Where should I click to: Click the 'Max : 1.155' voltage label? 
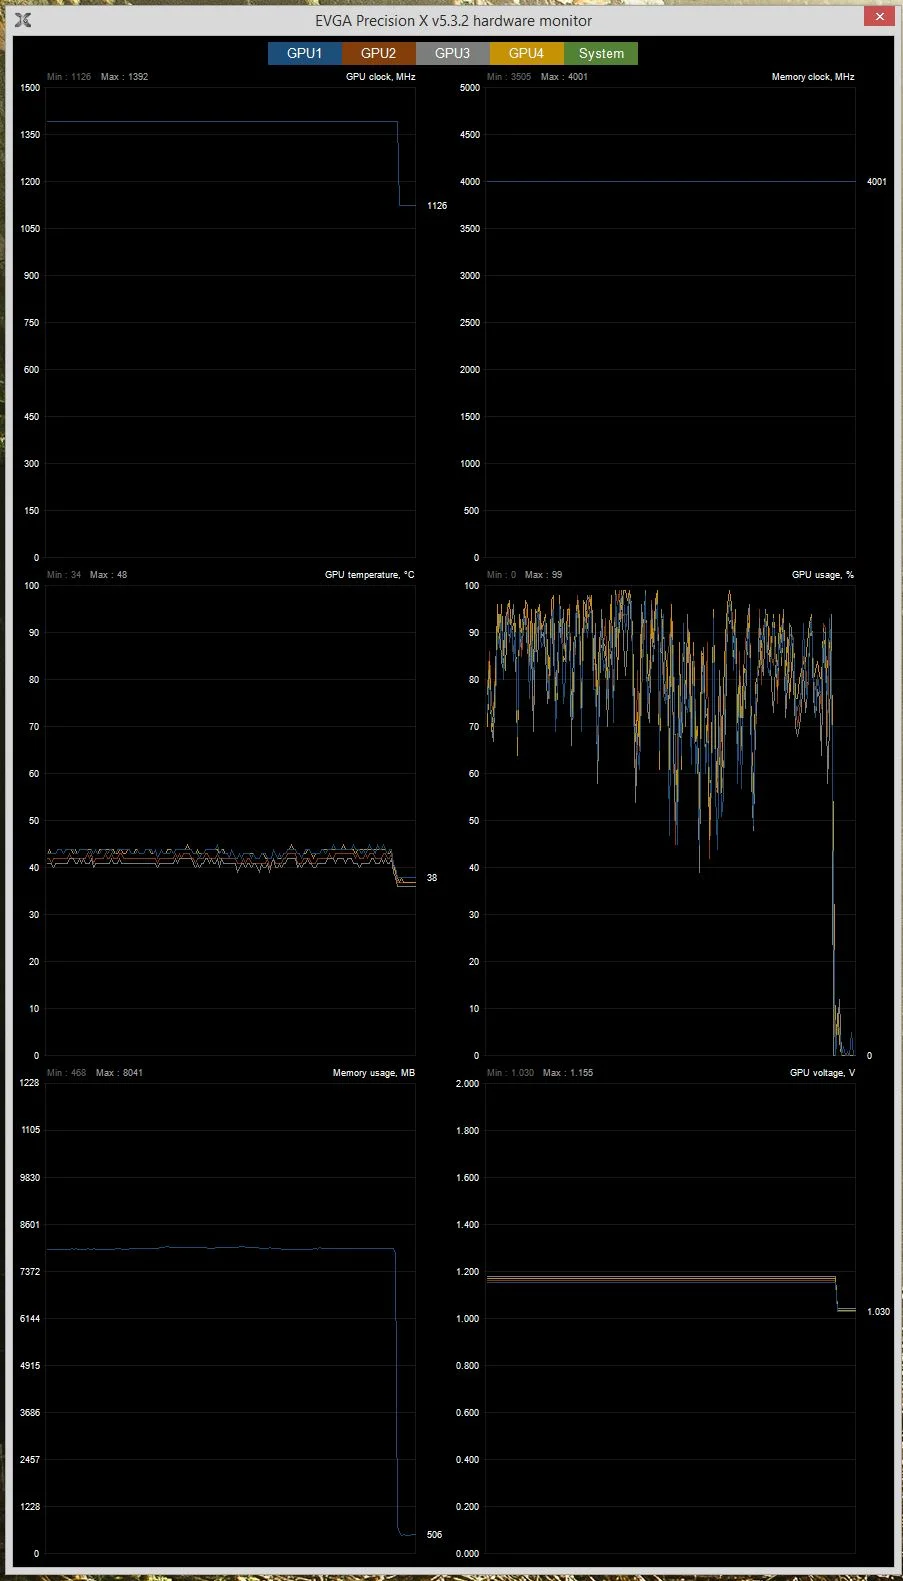(569, 1073)
